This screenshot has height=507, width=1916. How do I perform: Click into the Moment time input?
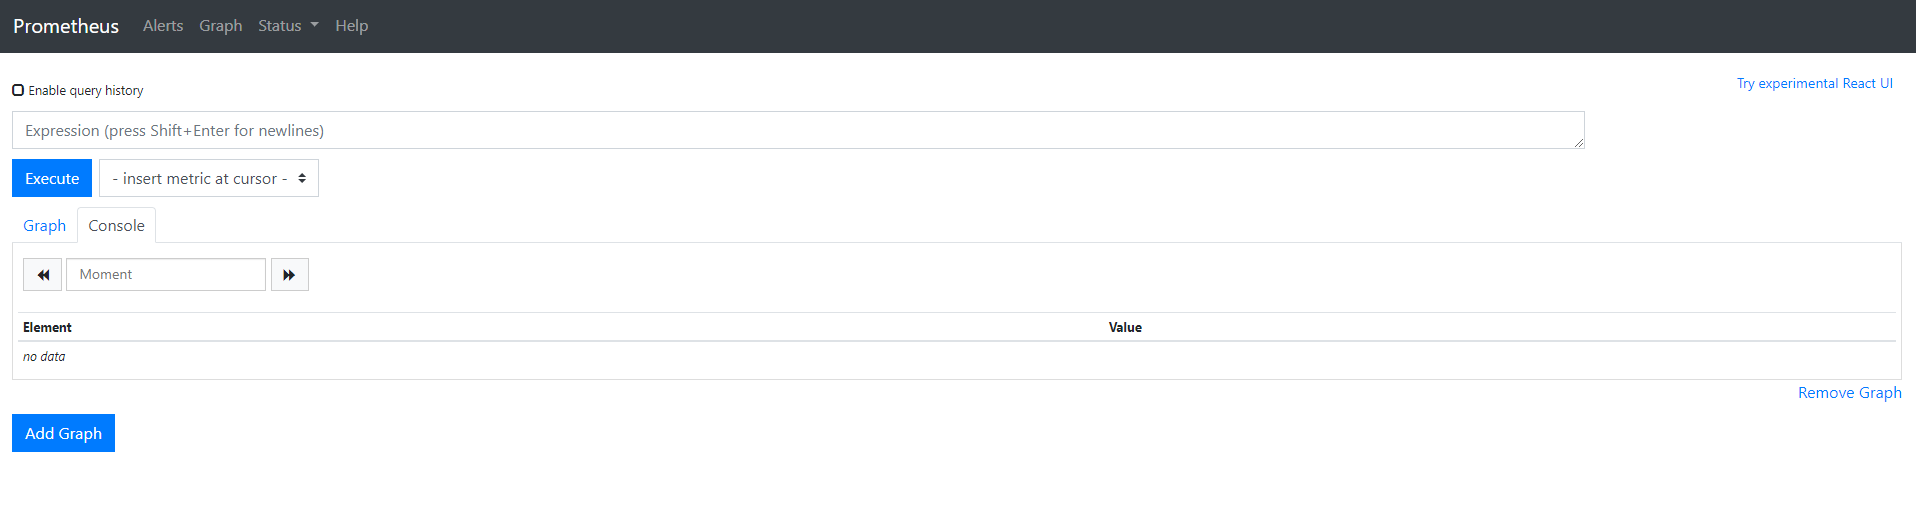[x=166, y=275]
